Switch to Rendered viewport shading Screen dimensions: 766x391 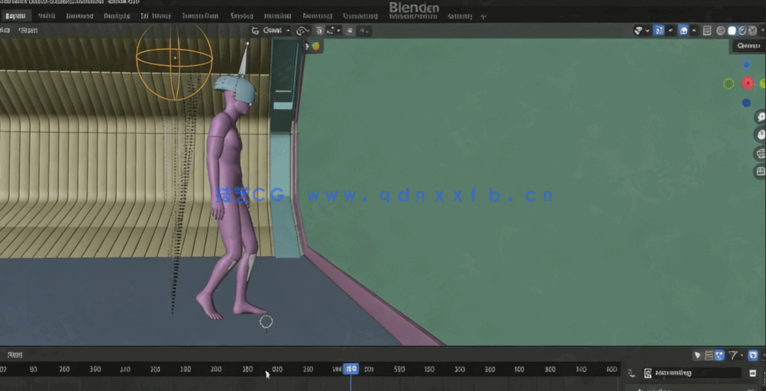point(753,31)
